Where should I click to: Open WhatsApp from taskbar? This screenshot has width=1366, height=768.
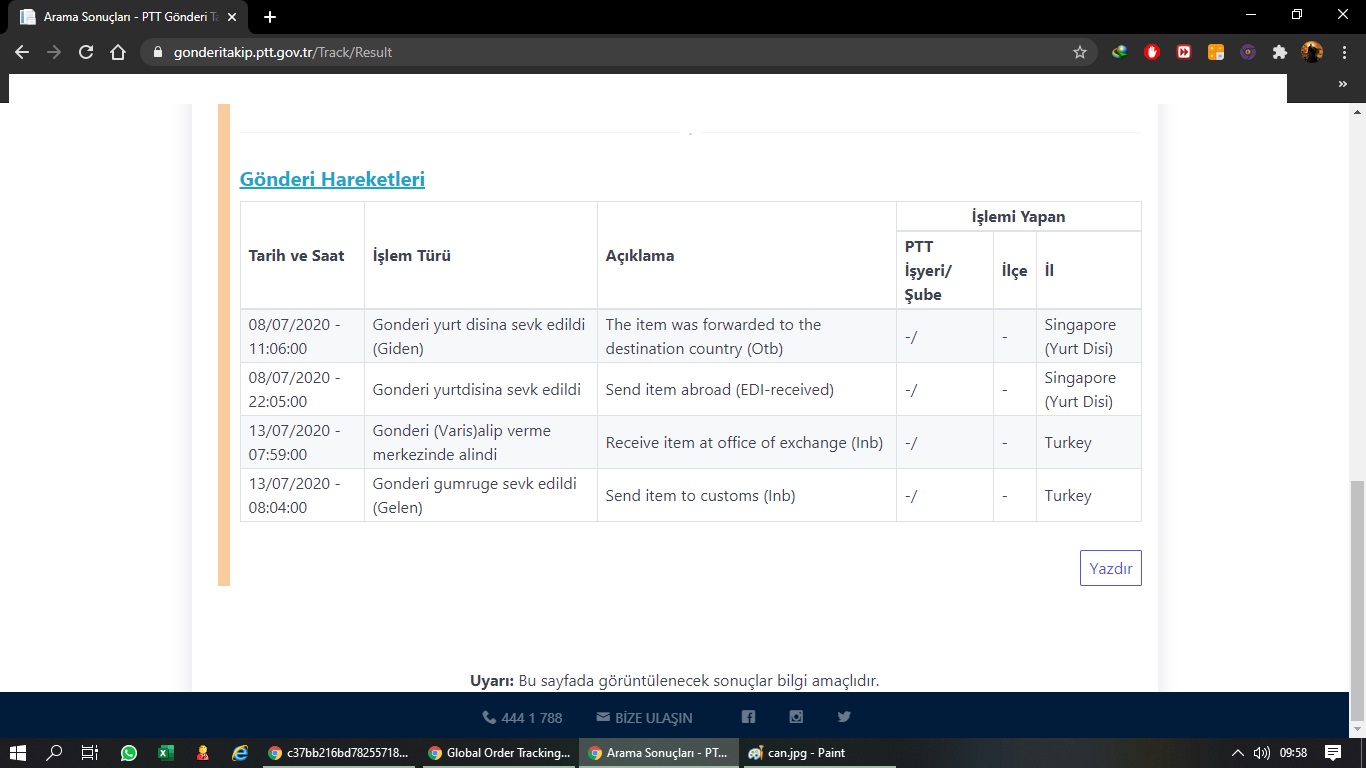129,753
